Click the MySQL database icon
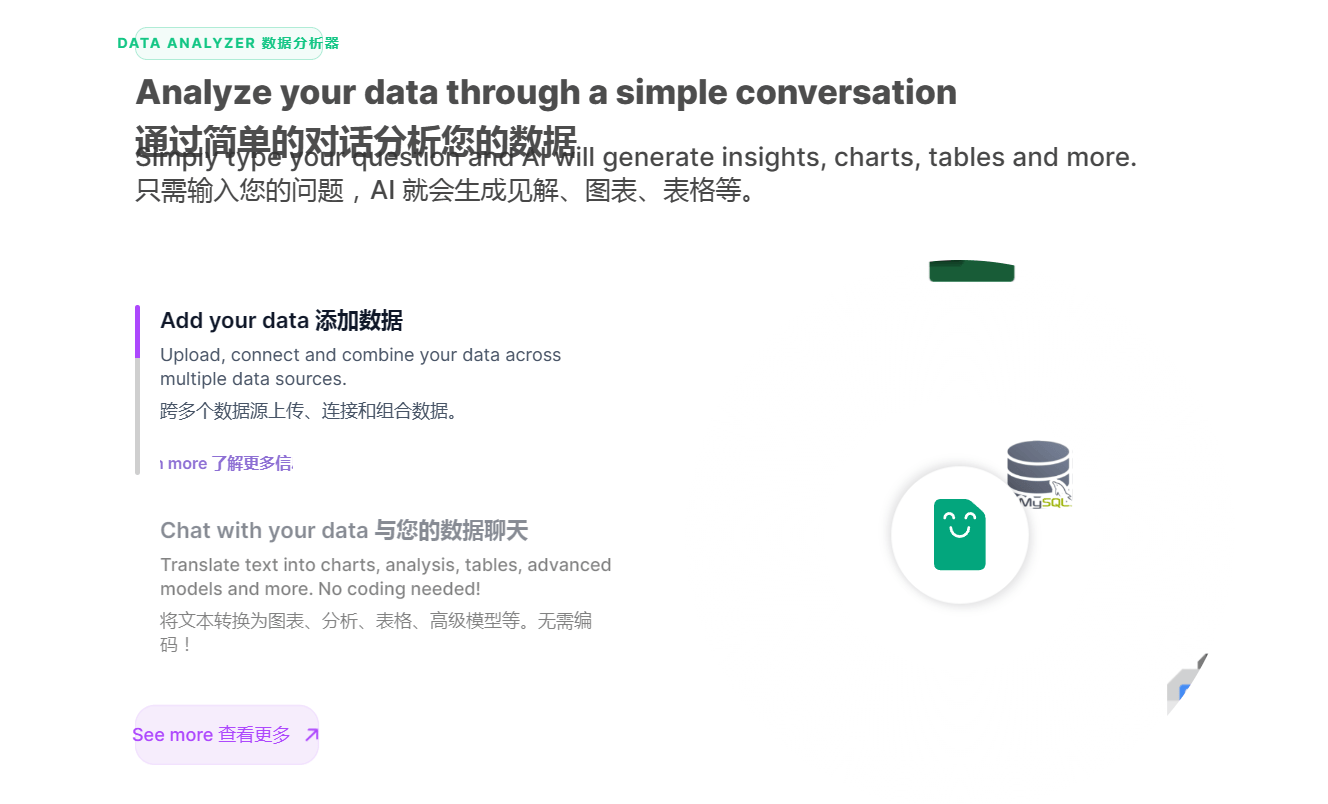The height and width of the screenshot is (804, 1328). (1038, 473)
